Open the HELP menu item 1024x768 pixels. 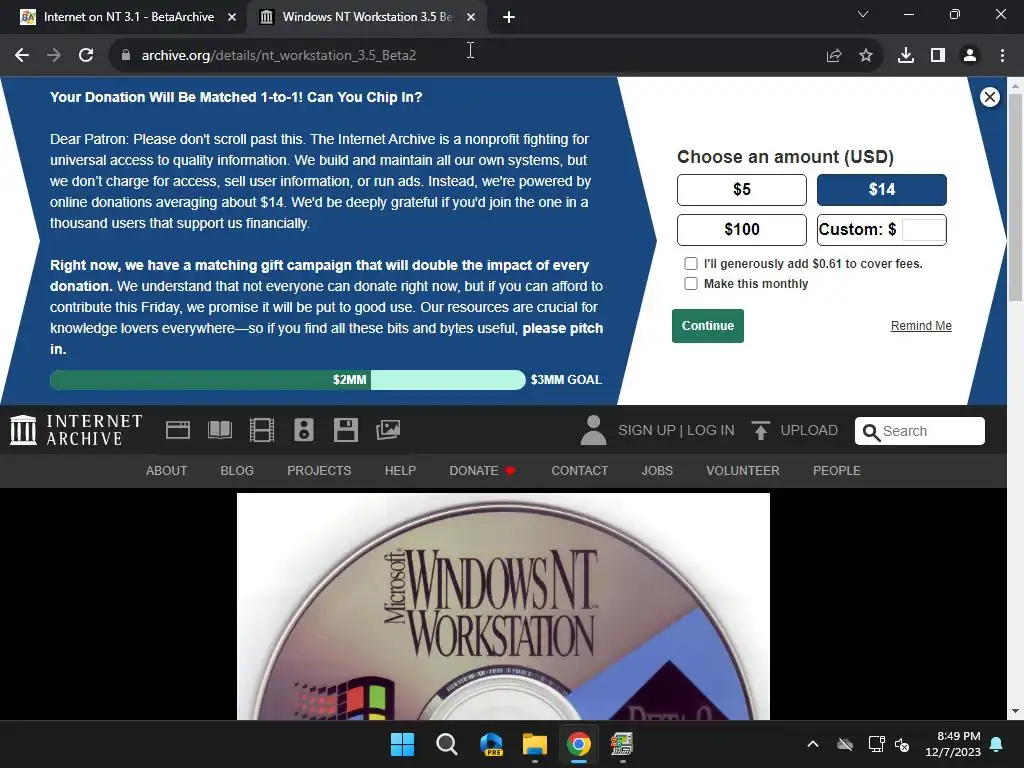point(400,471)
